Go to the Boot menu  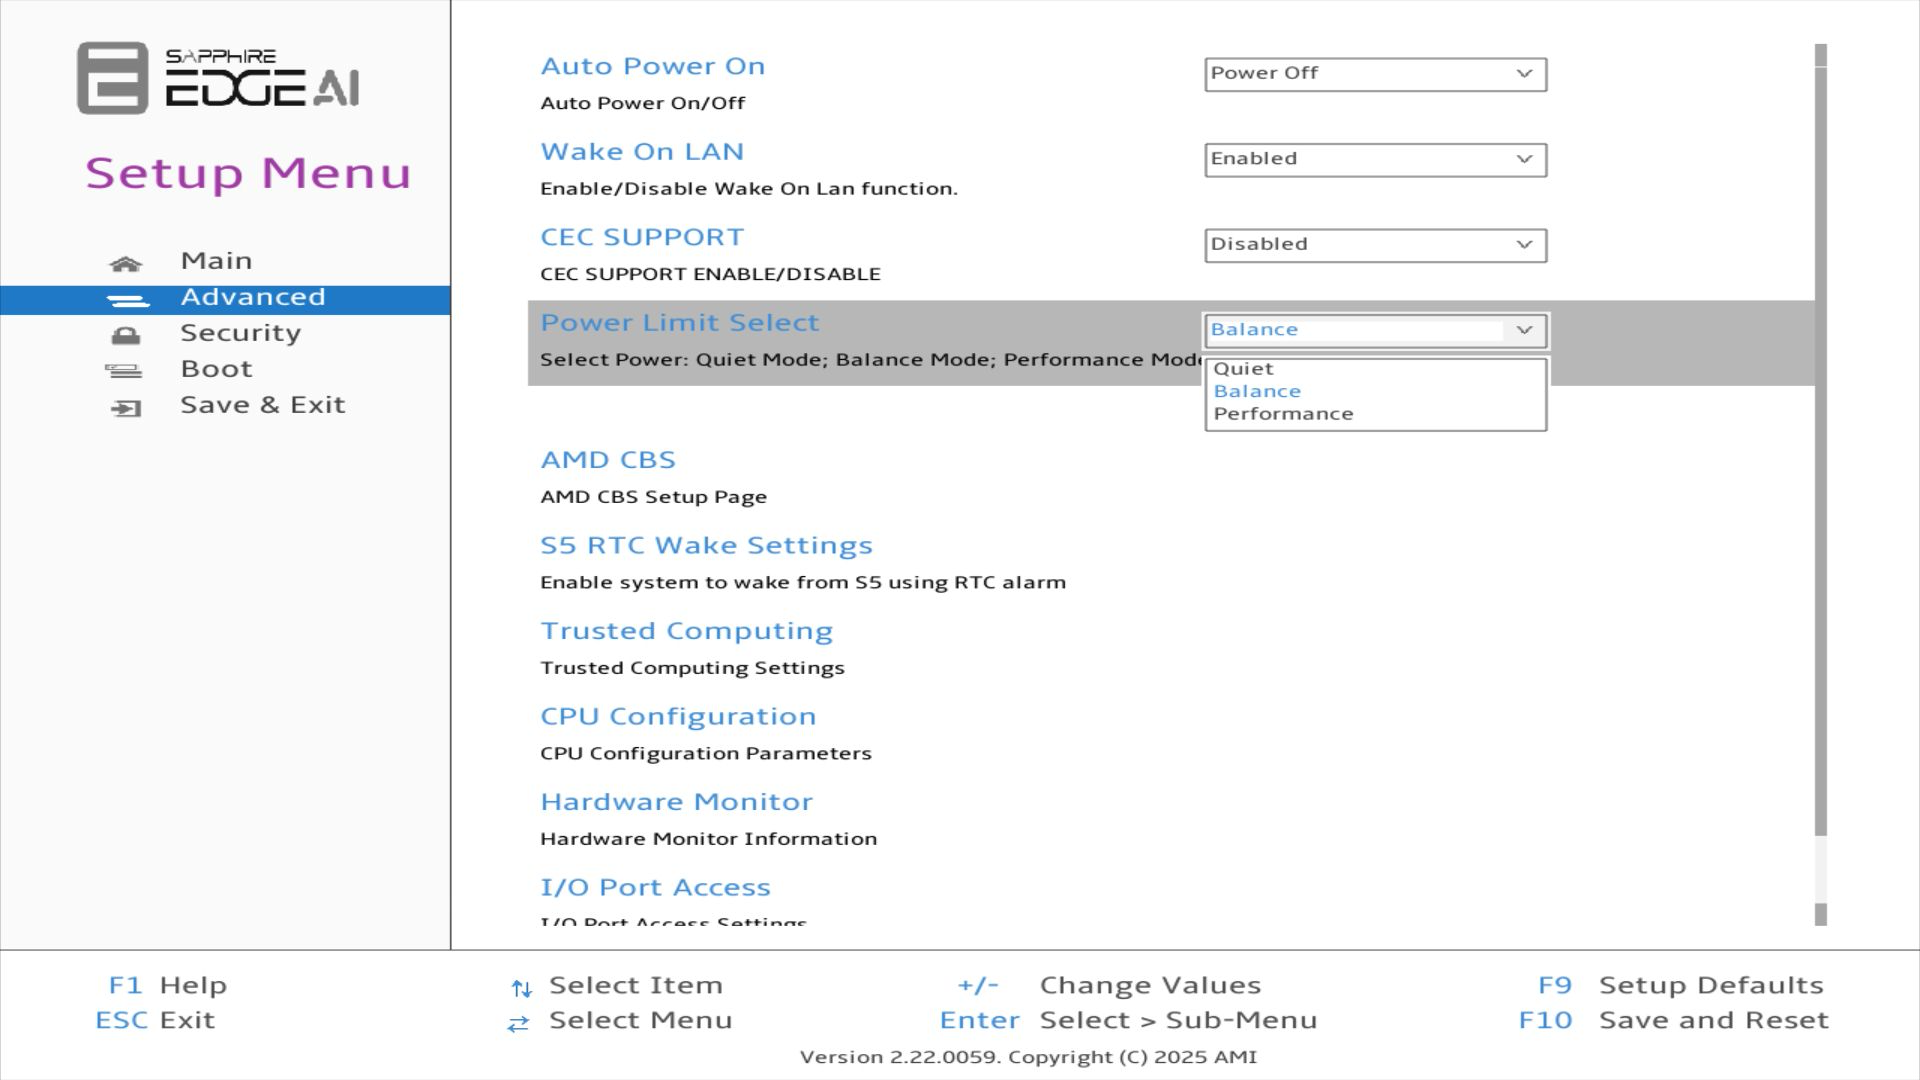click(216, 369)
